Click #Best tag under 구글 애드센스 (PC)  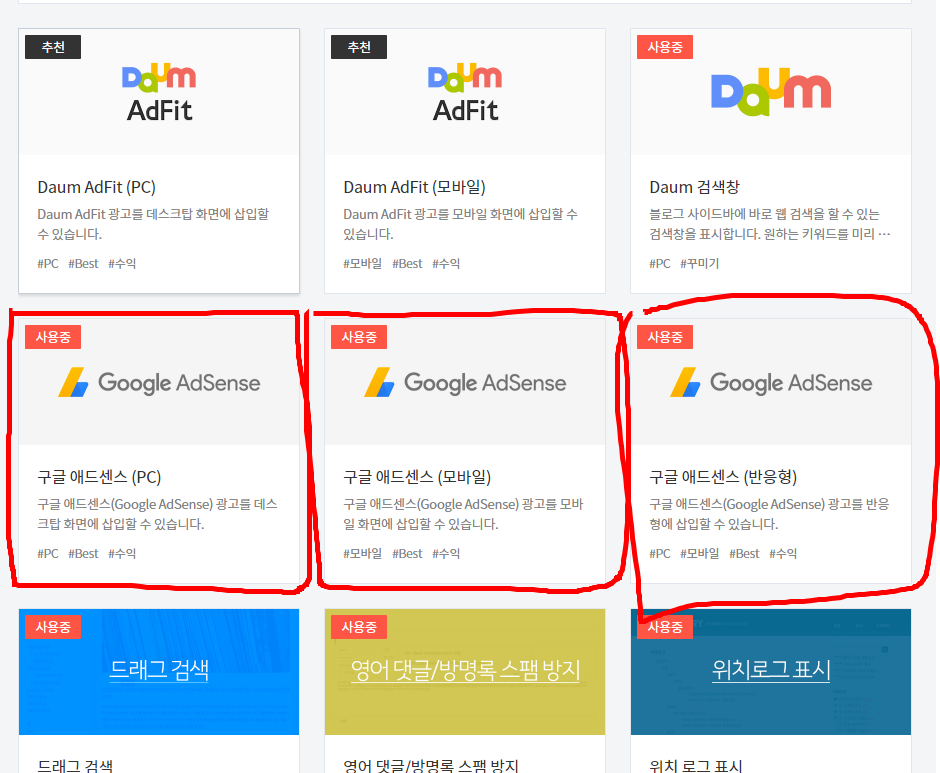[83, 554]
